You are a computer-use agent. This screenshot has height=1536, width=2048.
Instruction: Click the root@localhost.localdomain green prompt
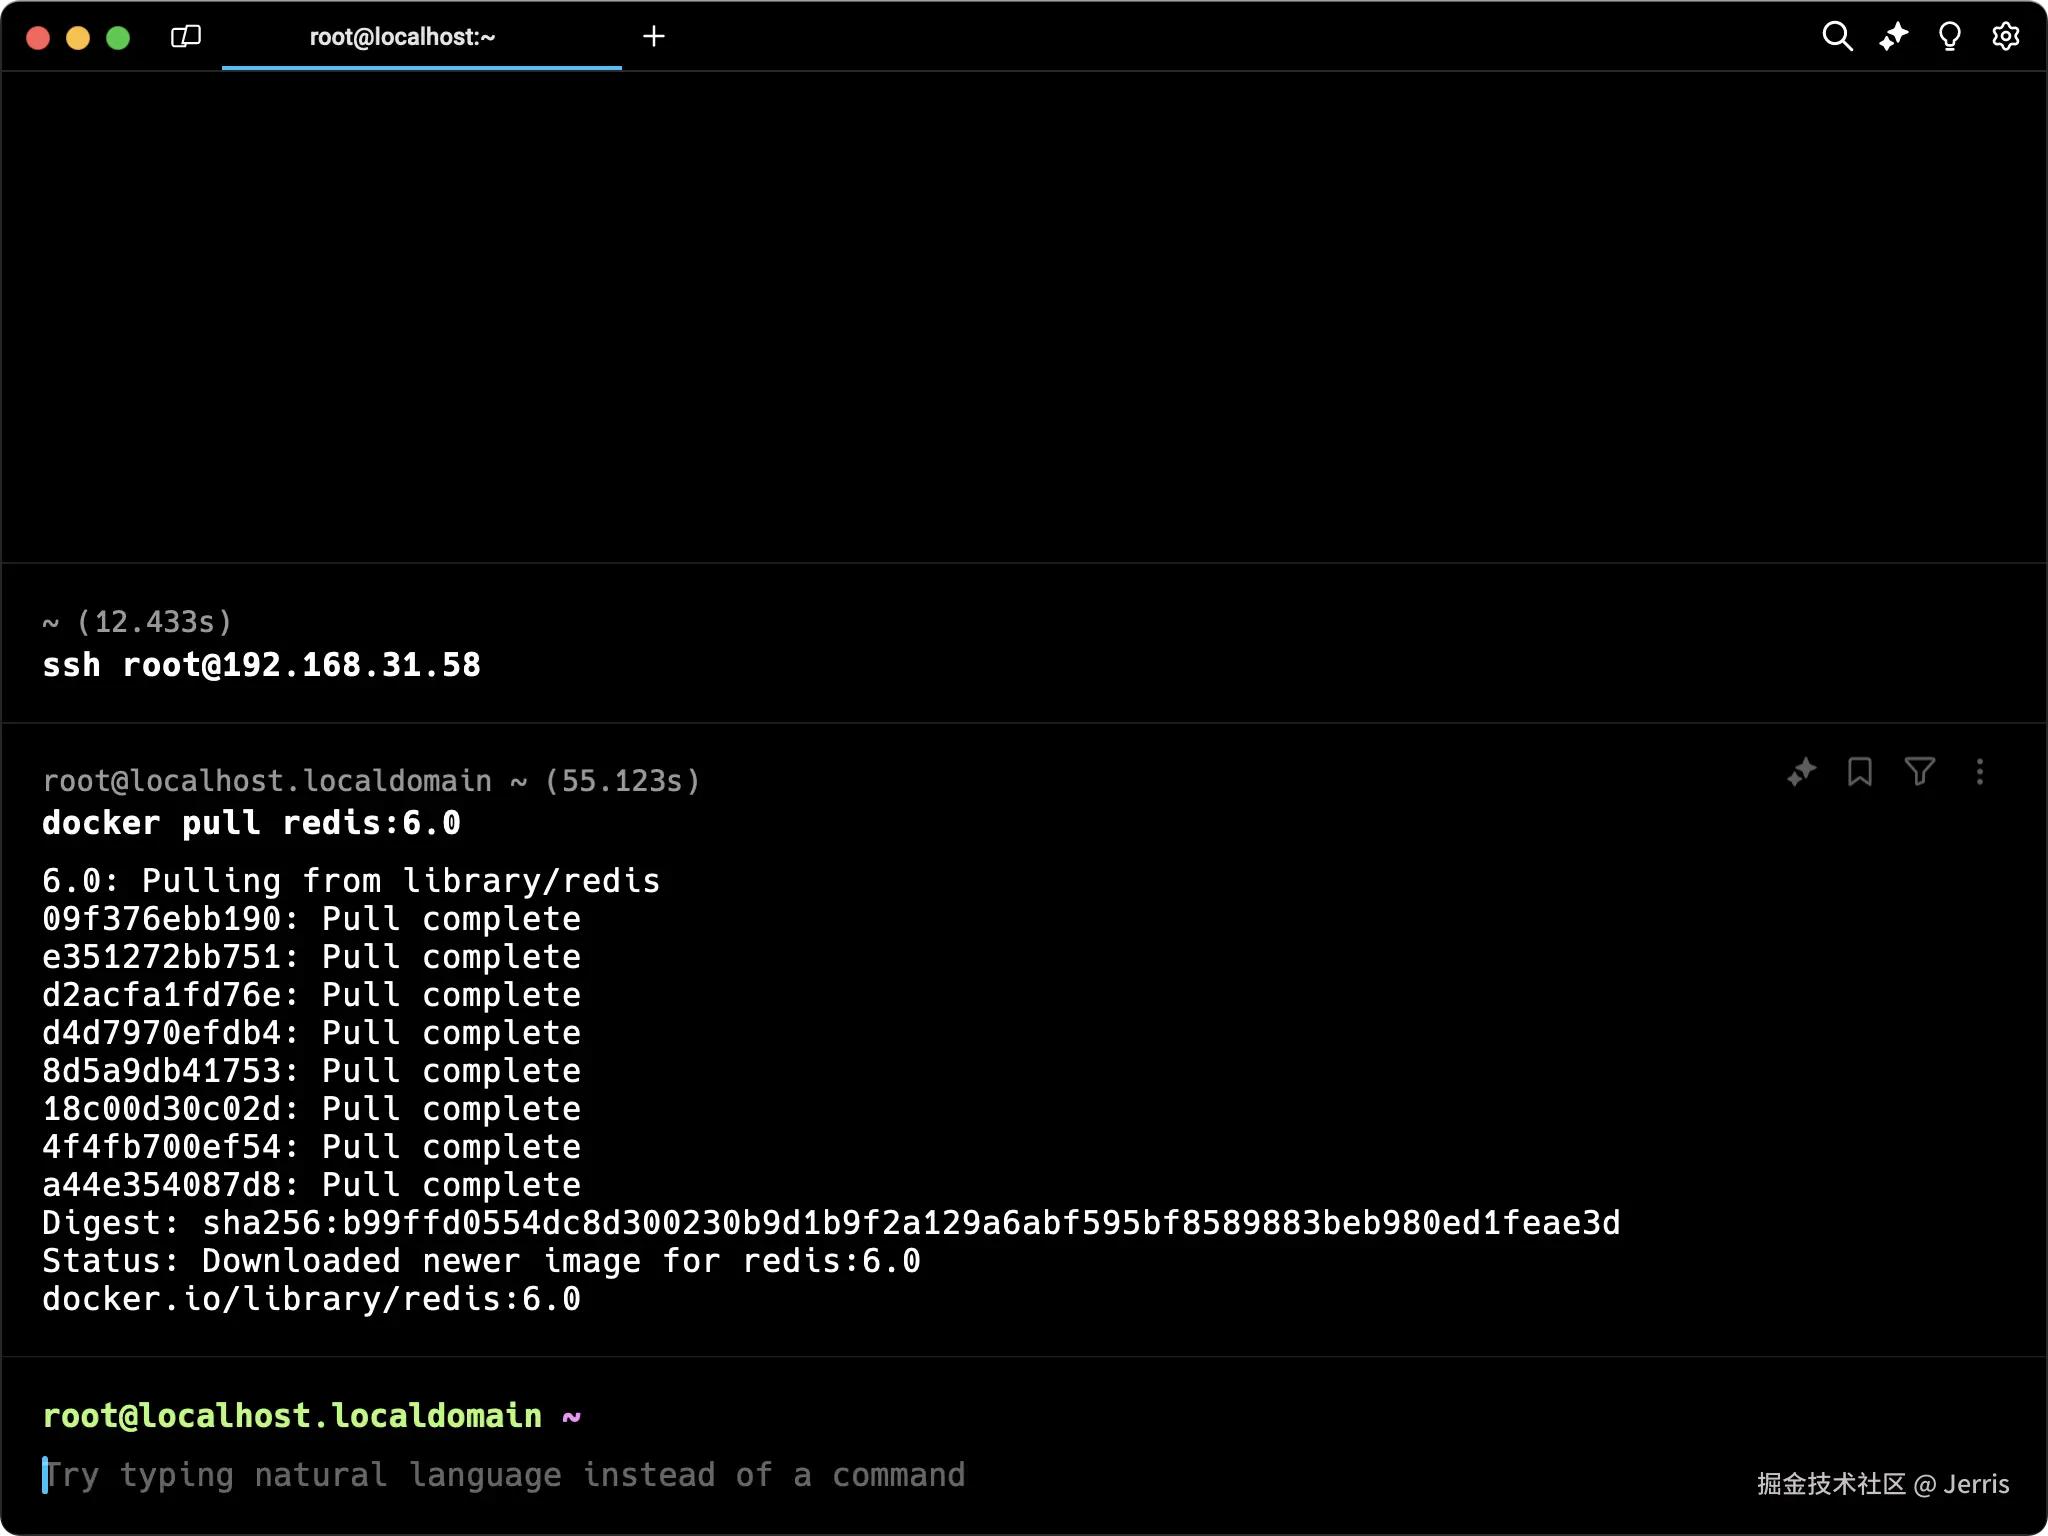[292, 1416]
